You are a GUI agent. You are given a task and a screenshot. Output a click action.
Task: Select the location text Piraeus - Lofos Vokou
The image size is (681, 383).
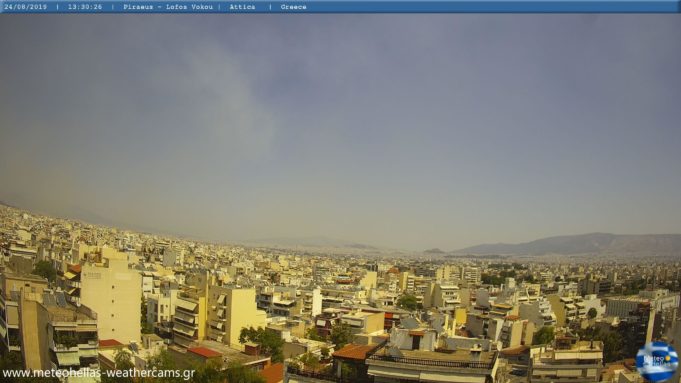point(168,7)
